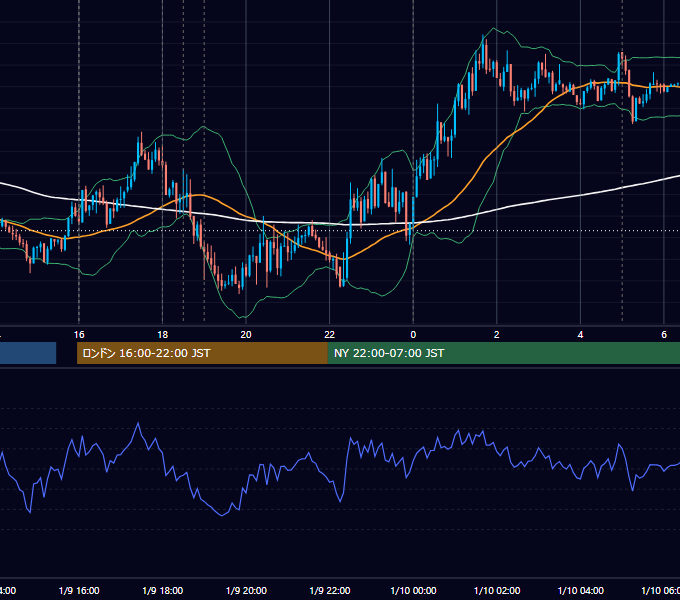Select the 6 hour label on price chart

click(664, 334)
